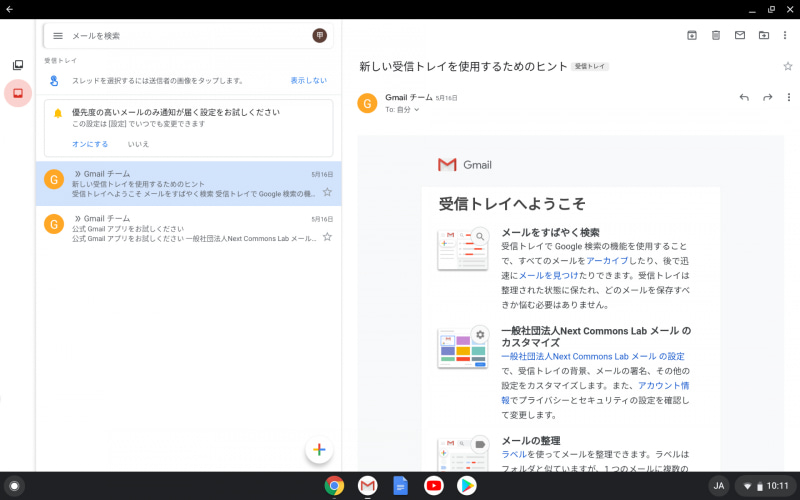
Task: Open 一般社団法人Next Commons Lab メール の設定 link
Action: coord(593,356)
